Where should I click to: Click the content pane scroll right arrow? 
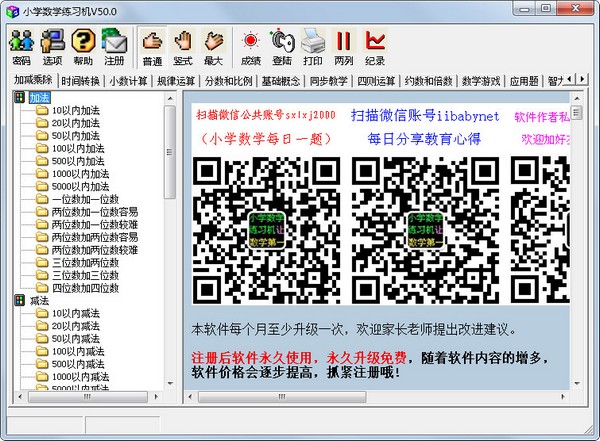(562, 397)
